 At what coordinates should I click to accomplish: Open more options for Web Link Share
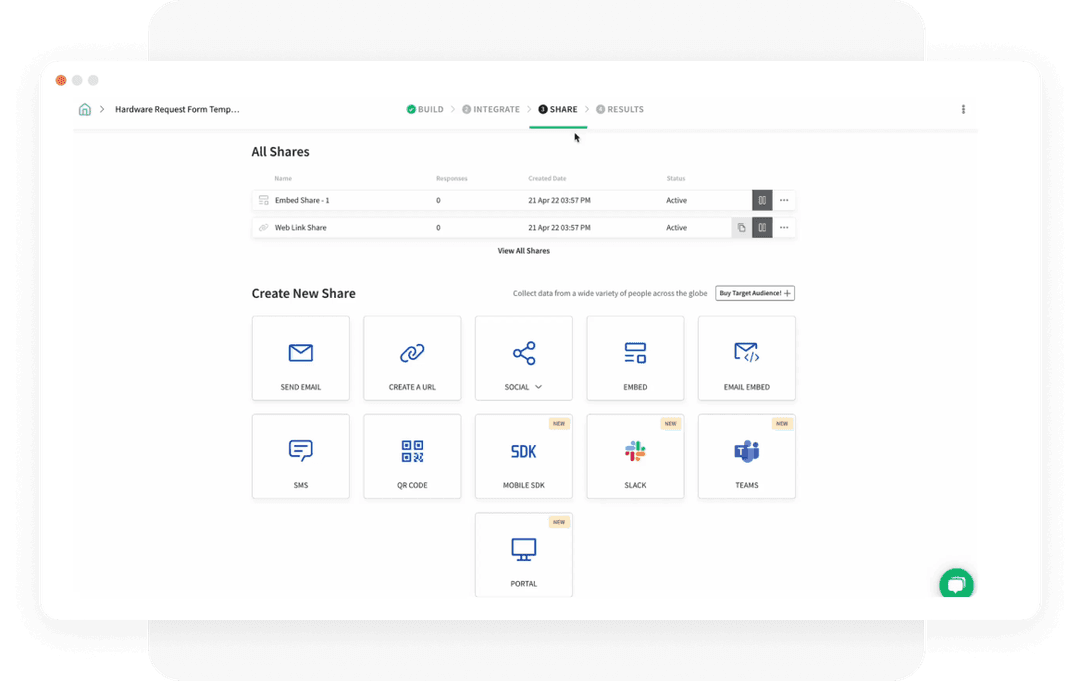[x=784, y=228]
